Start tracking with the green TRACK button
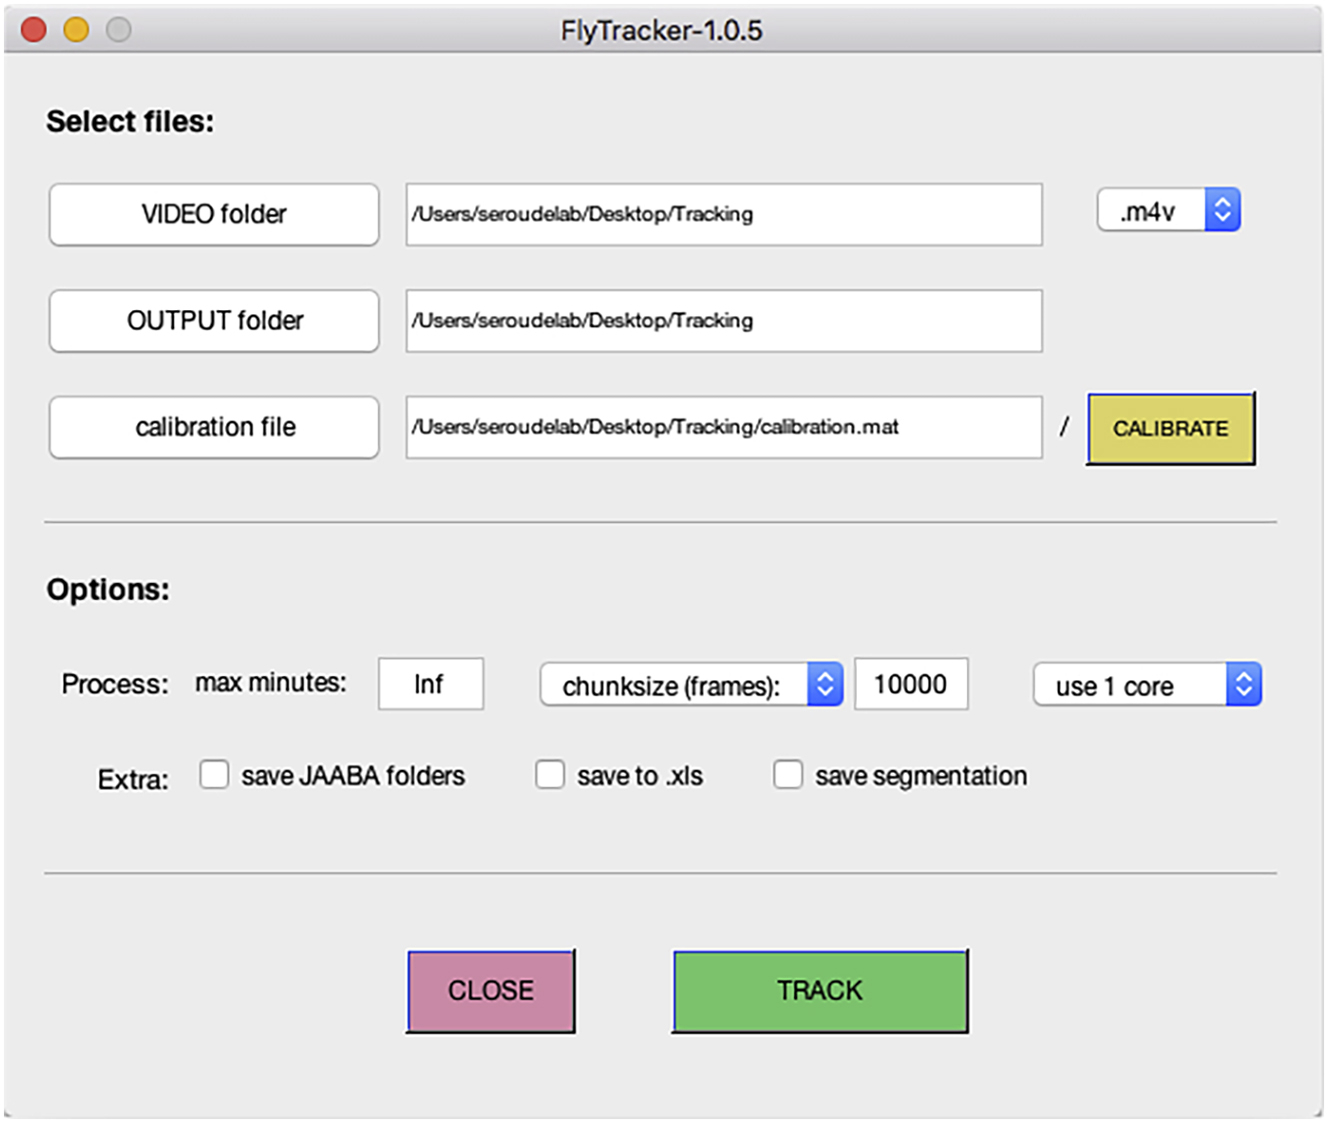1328x1123 pixels. (820, 991)
